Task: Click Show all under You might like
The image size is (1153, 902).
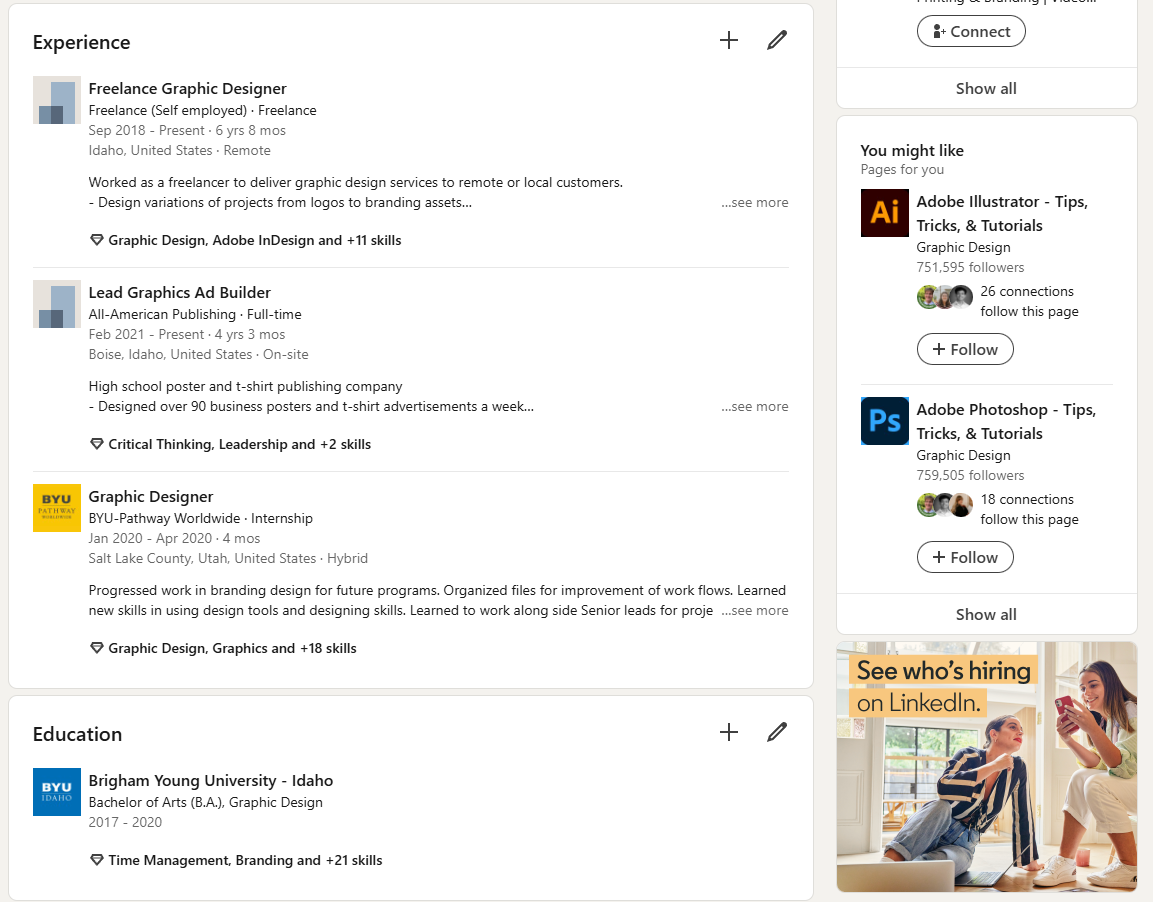Action: coord(986,614)
